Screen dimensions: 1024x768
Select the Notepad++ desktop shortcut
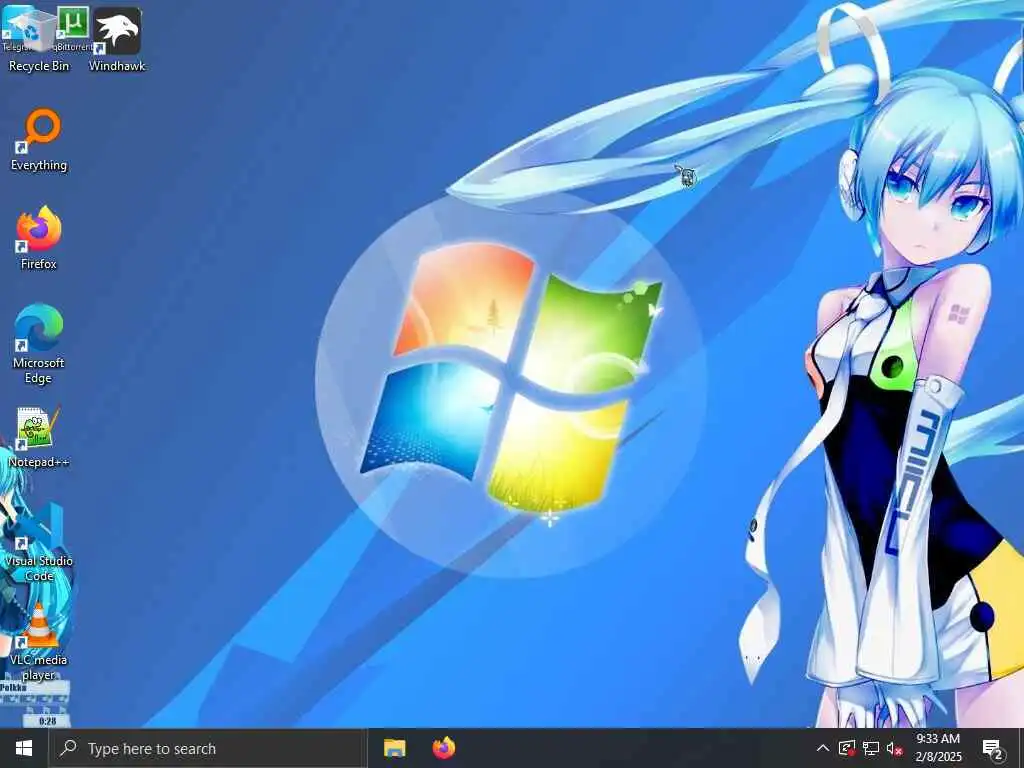[x=39, y=436]
